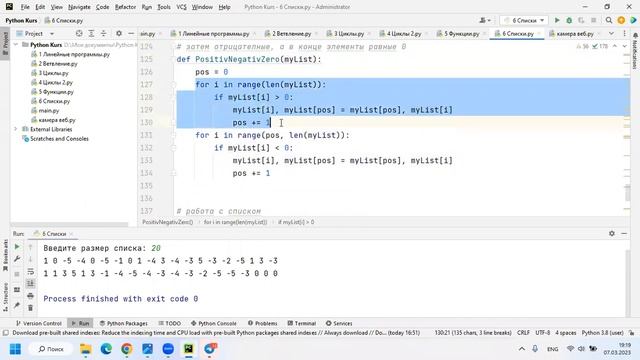Image resolution: width=640 pixels, height=360 pixels.
Task: Open the Services tool window
Action: point(339,323)
